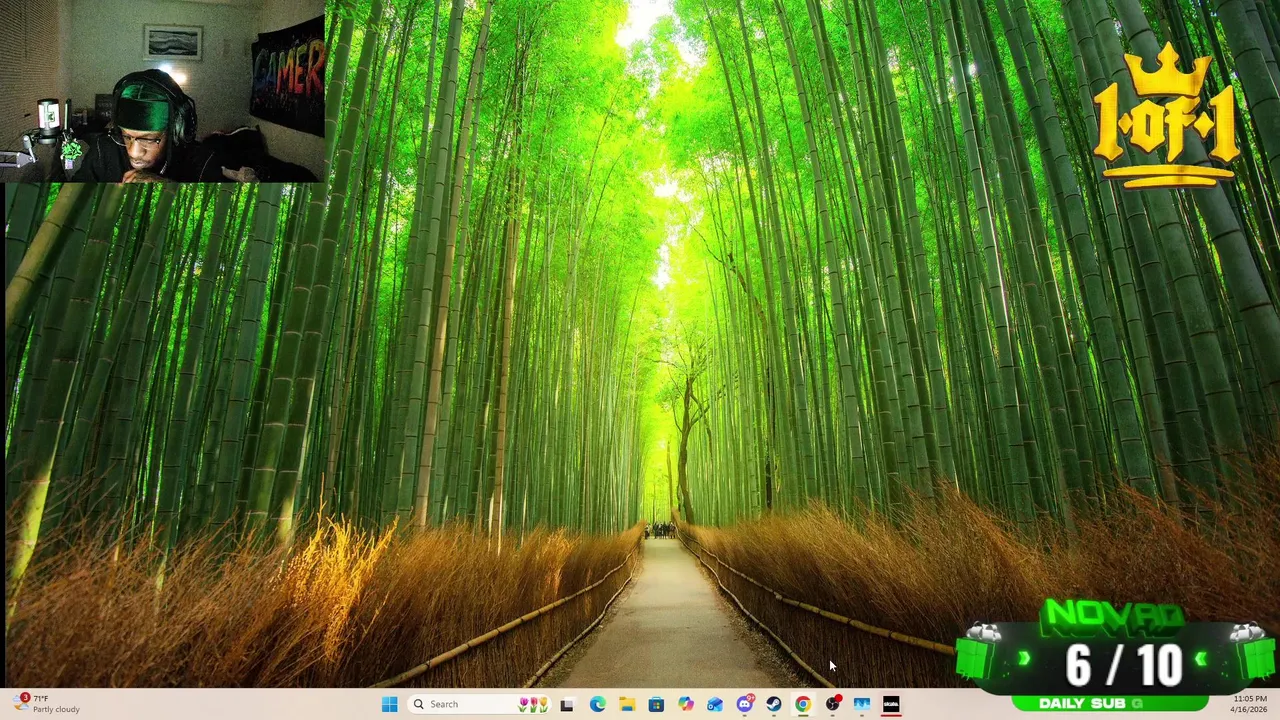The height and width of the screenshot is (720, 1280).
Task: Open the Windows Start menu
Action: click(x=389, y=704)
